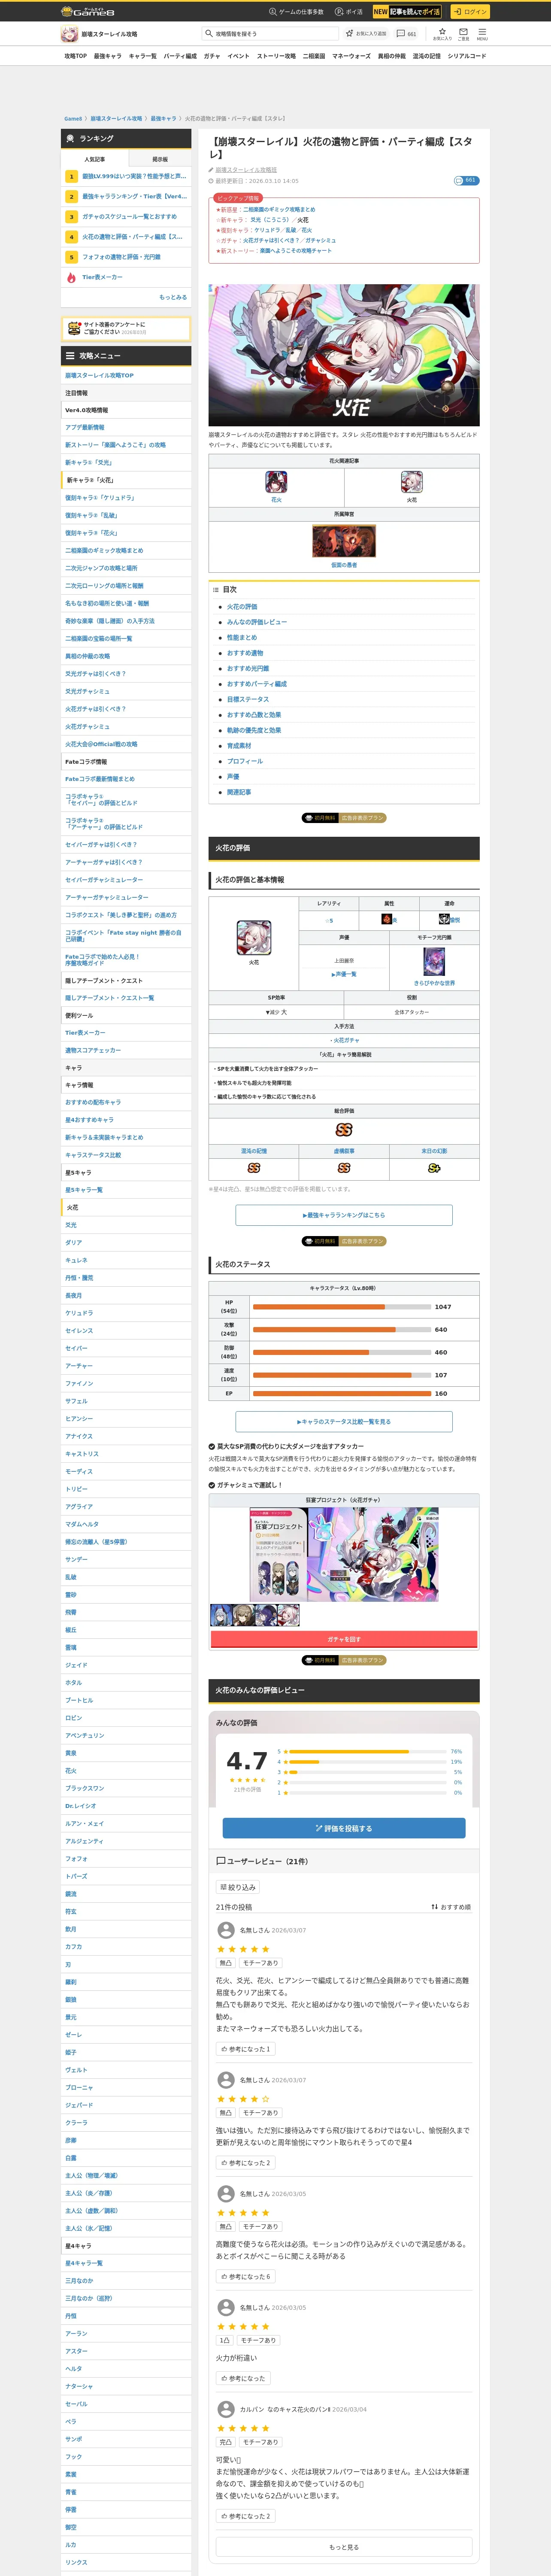Select the パーティ編成 nav menu item
This screenshot has height=2576, width=551.
180,56
